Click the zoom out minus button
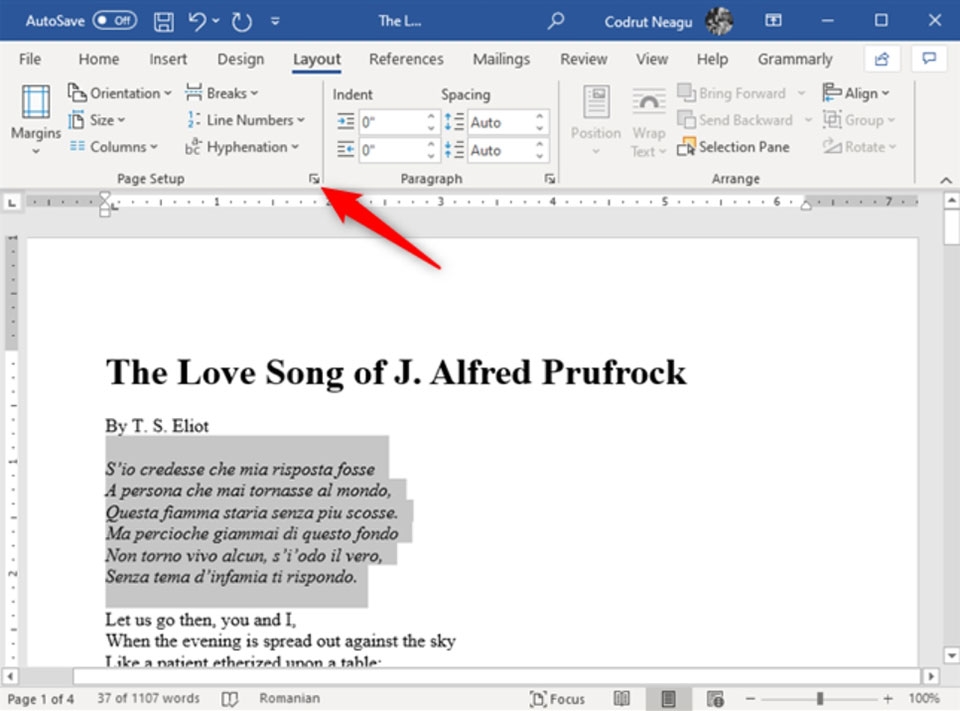This screenshot has width=960, height=711. (x=750, y=699)
